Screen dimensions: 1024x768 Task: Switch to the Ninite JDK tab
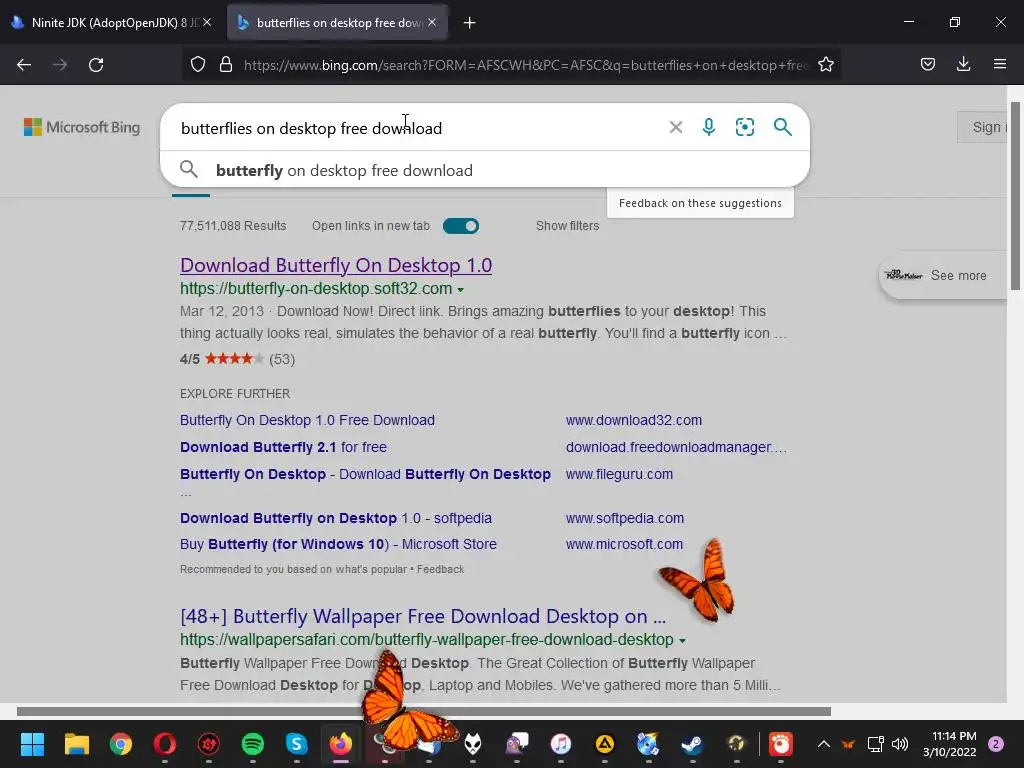[x=111, y=22]
